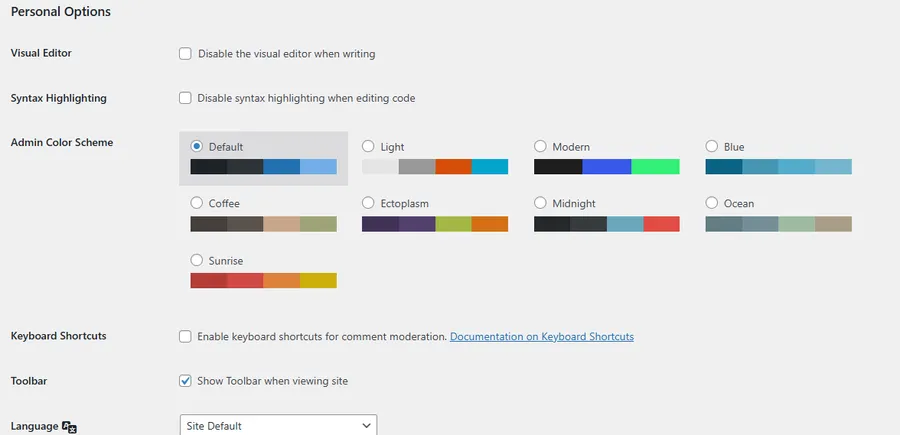
Task: Select the Default color scheme radio
Action: [197, 147]
